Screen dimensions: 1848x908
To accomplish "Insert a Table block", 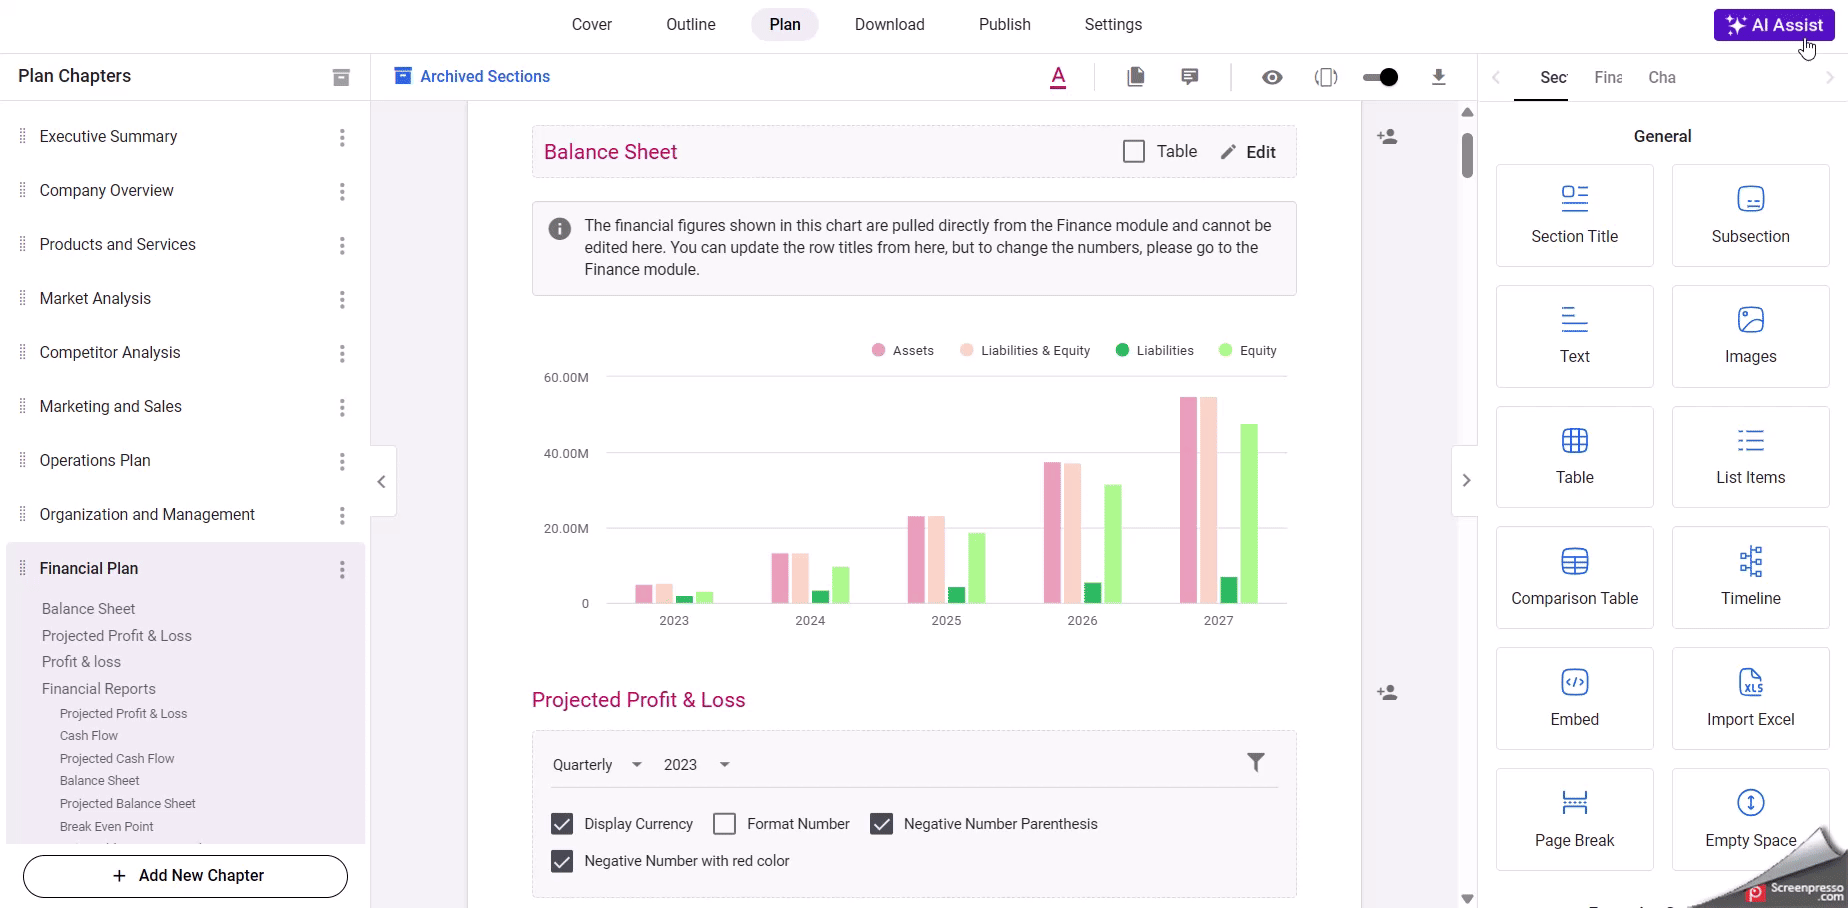I will pos(1575,457).
